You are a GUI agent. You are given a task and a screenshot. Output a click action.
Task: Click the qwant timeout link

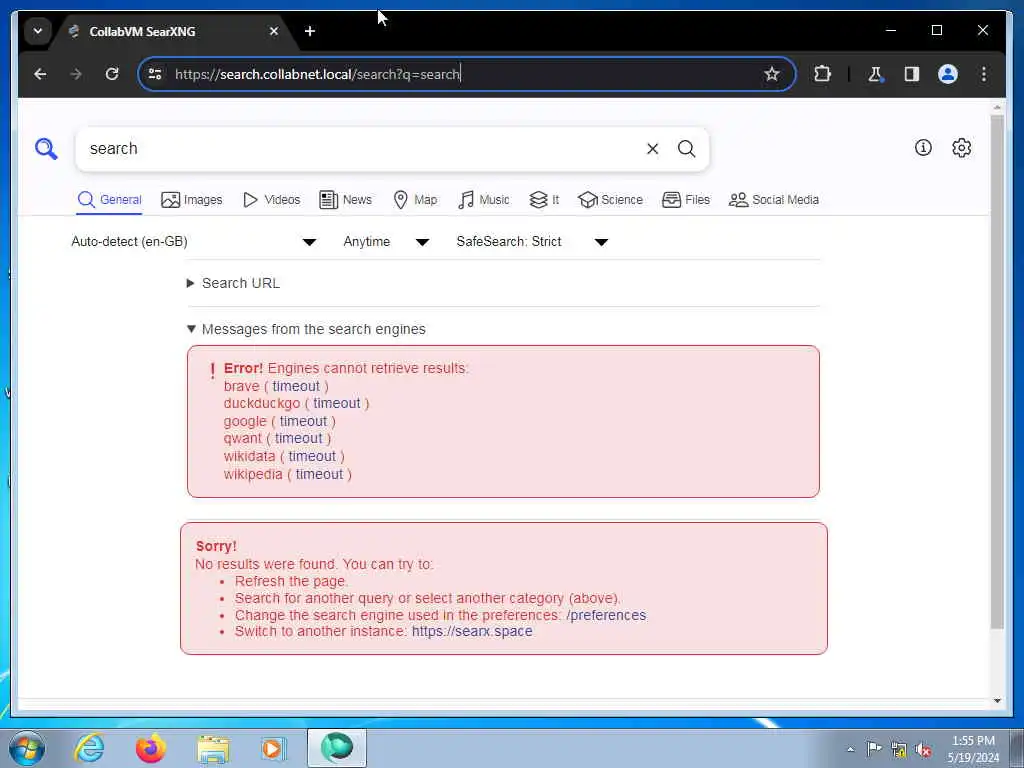[298, 438]
